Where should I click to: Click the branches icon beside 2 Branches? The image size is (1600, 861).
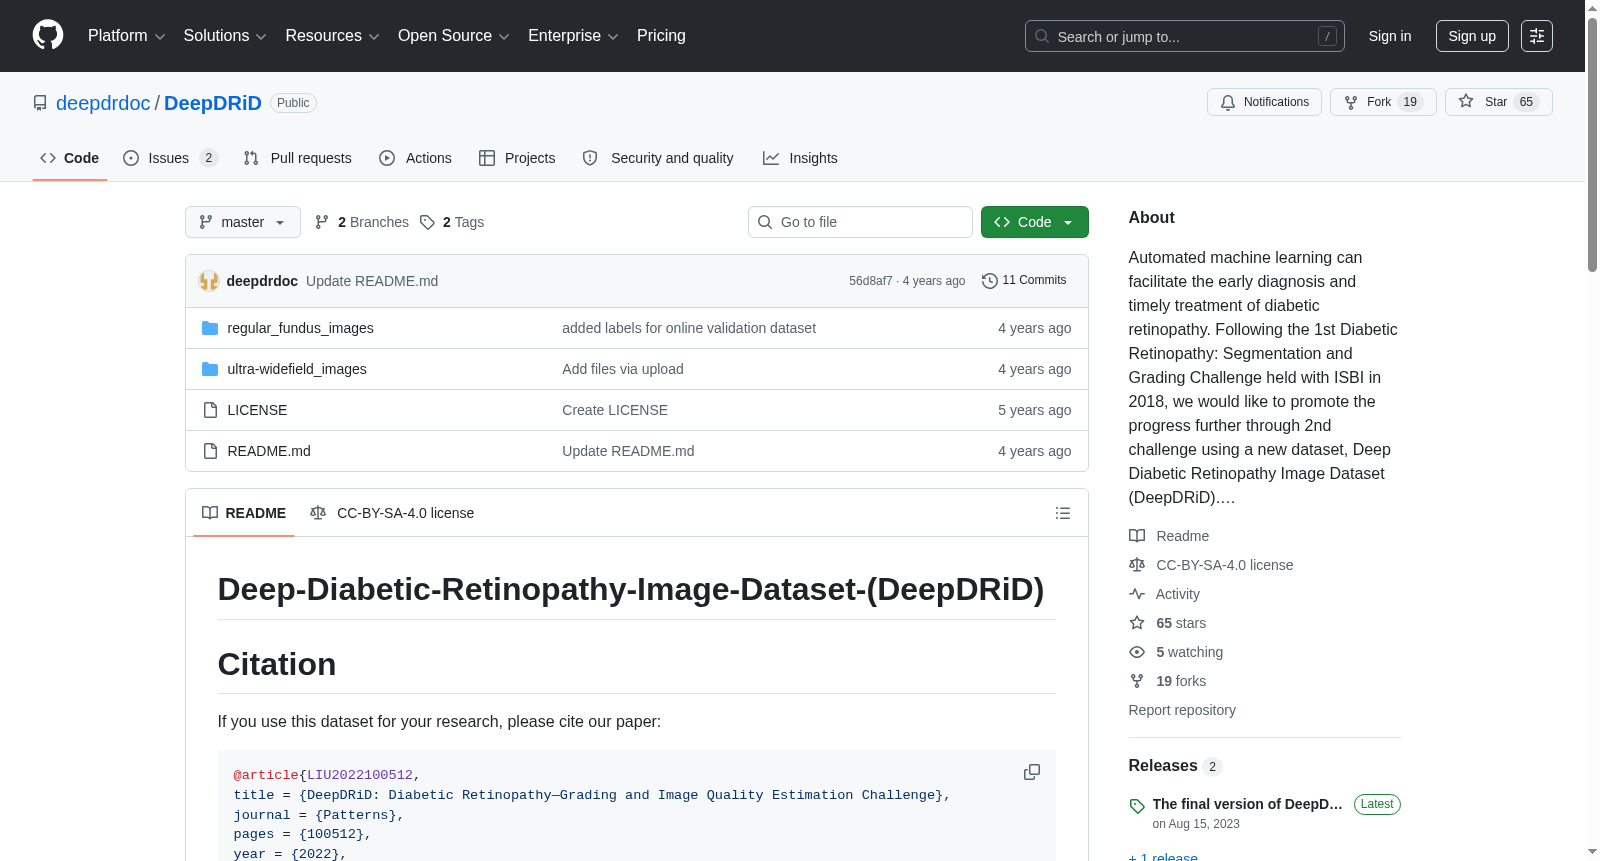point(322,222)
